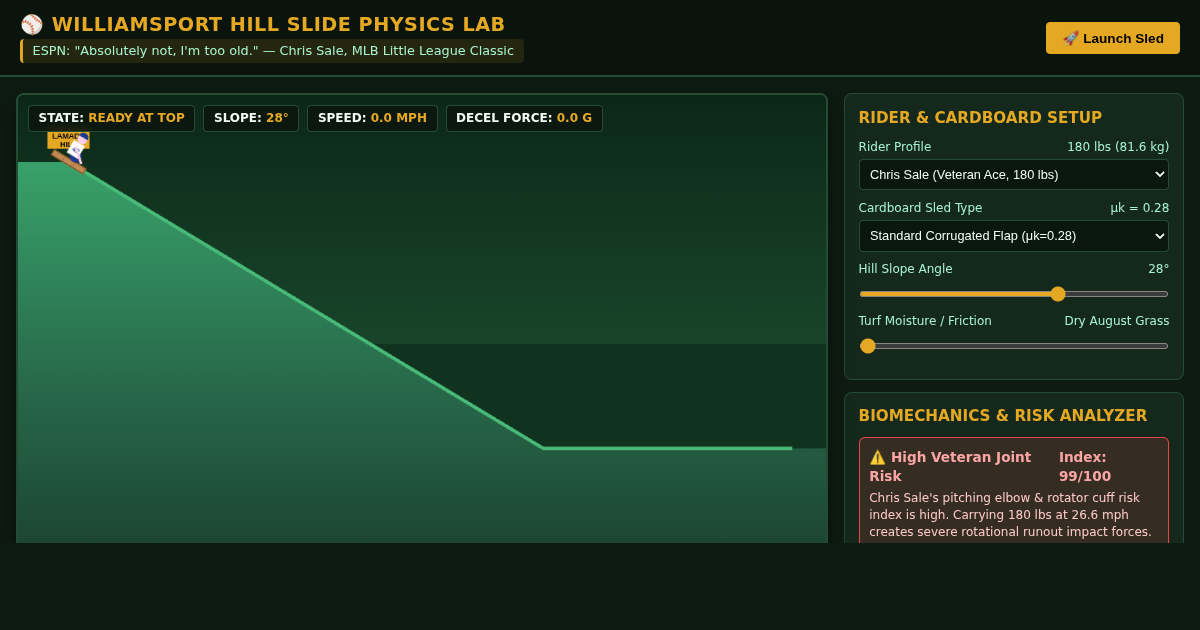The image size is (1200, 630).
Task: Click the Biomechanics & Risk Analyzer heading
Action: tap(1003, 416)
